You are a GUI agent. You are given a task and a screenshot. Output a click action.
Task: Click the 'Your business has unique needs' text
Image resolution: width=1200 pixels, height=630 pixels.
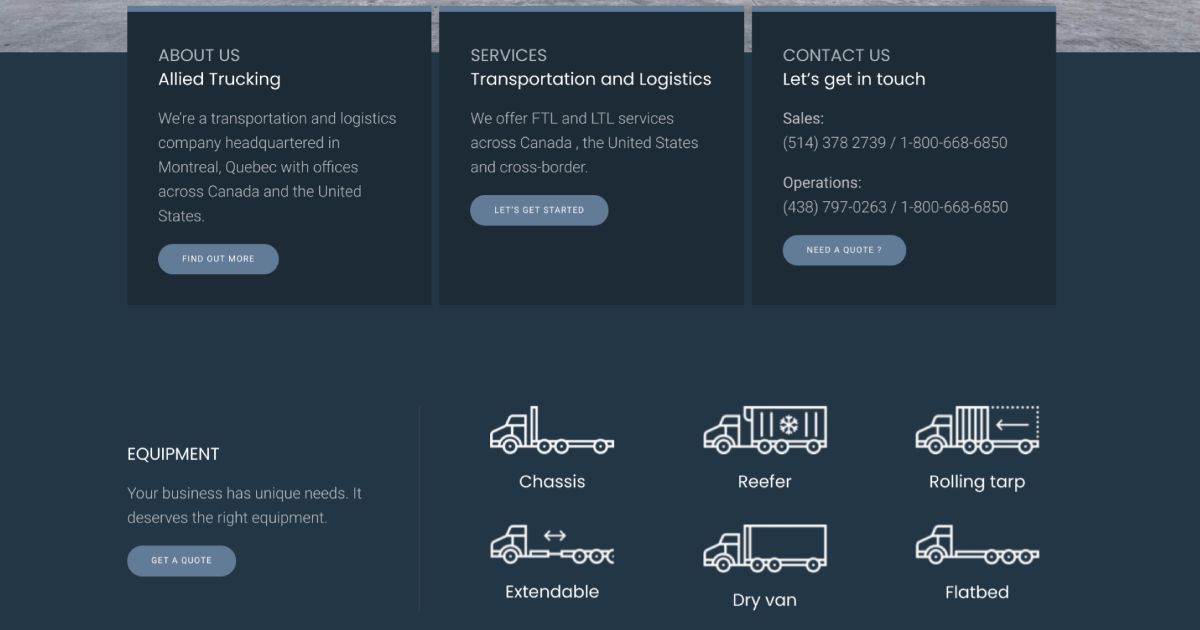tap(244, 506)
